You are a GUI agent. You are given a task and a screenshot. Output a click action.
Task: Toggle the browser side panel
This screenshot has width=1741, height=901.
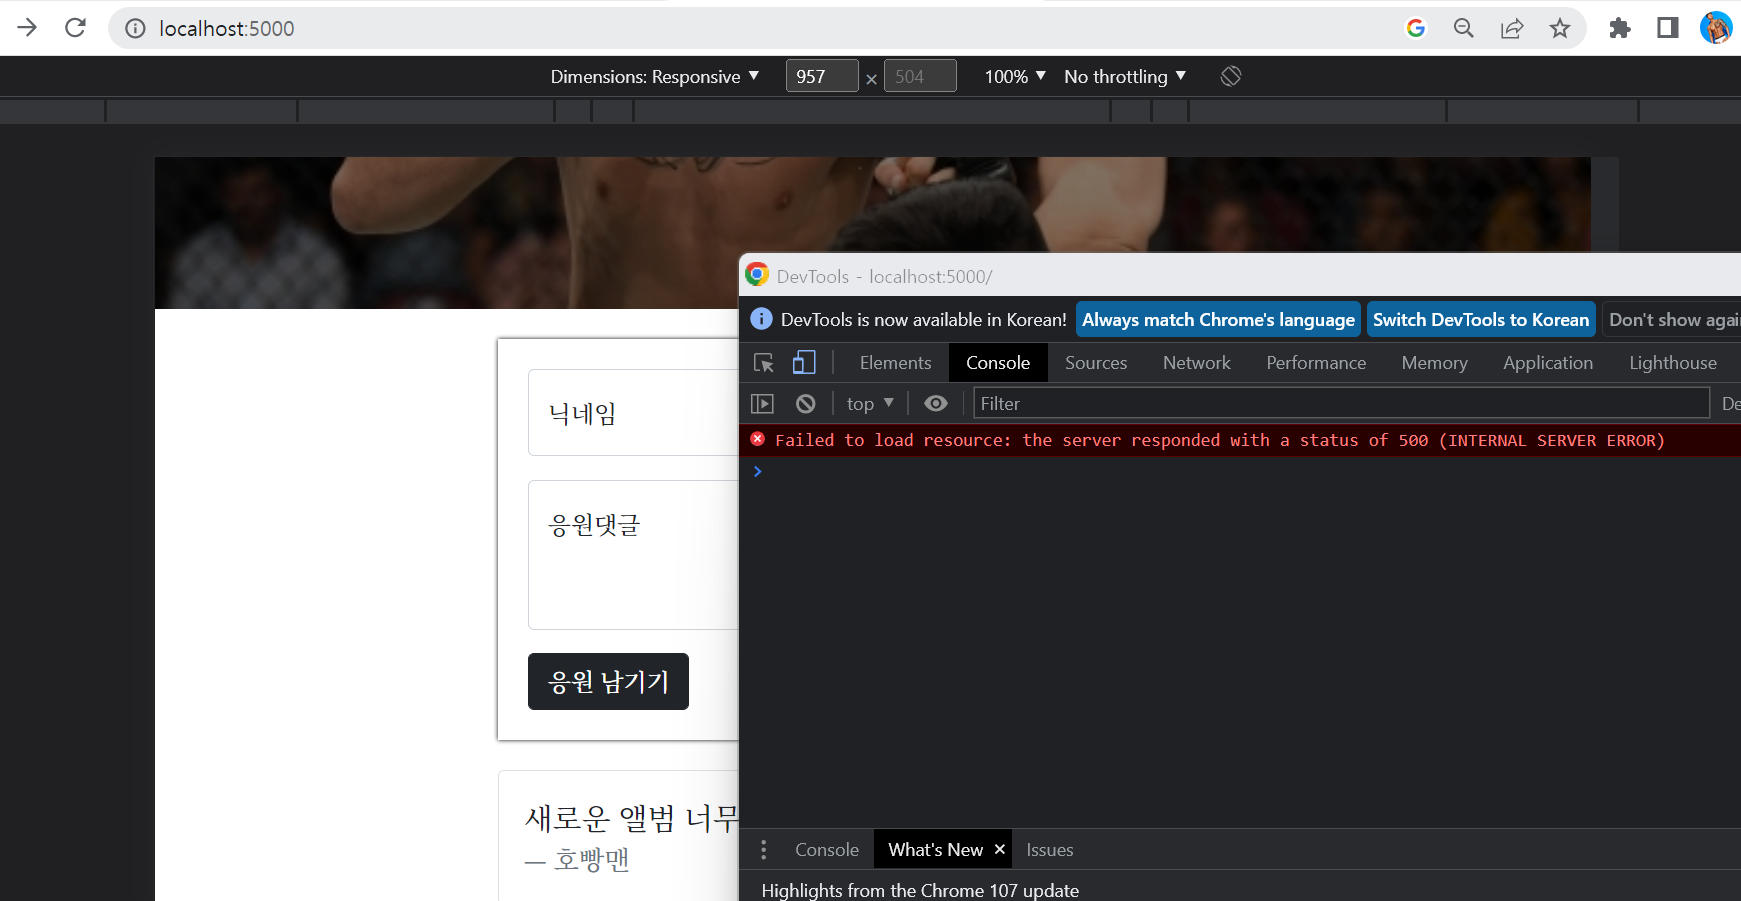point(1668,28)
